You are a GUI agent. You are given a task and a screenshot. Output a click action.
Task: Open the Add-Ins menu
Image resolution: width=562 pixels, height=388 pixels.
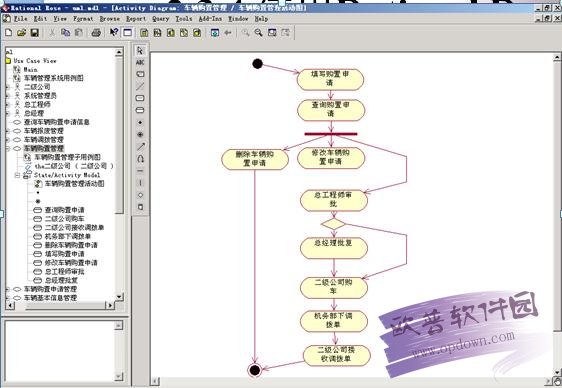click(x=210, y=19)
